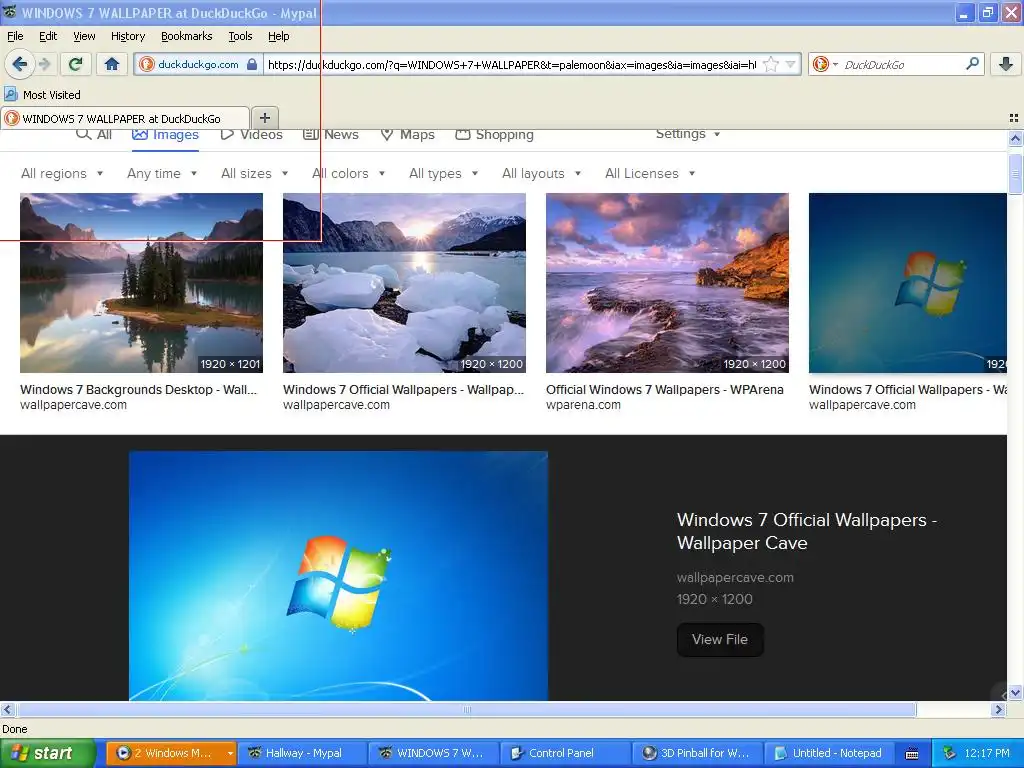The image size is (1024, 768).
Task: Click the DuckDuckGo site identity icon
Action: pyautogui.click(x=147, y=64)
